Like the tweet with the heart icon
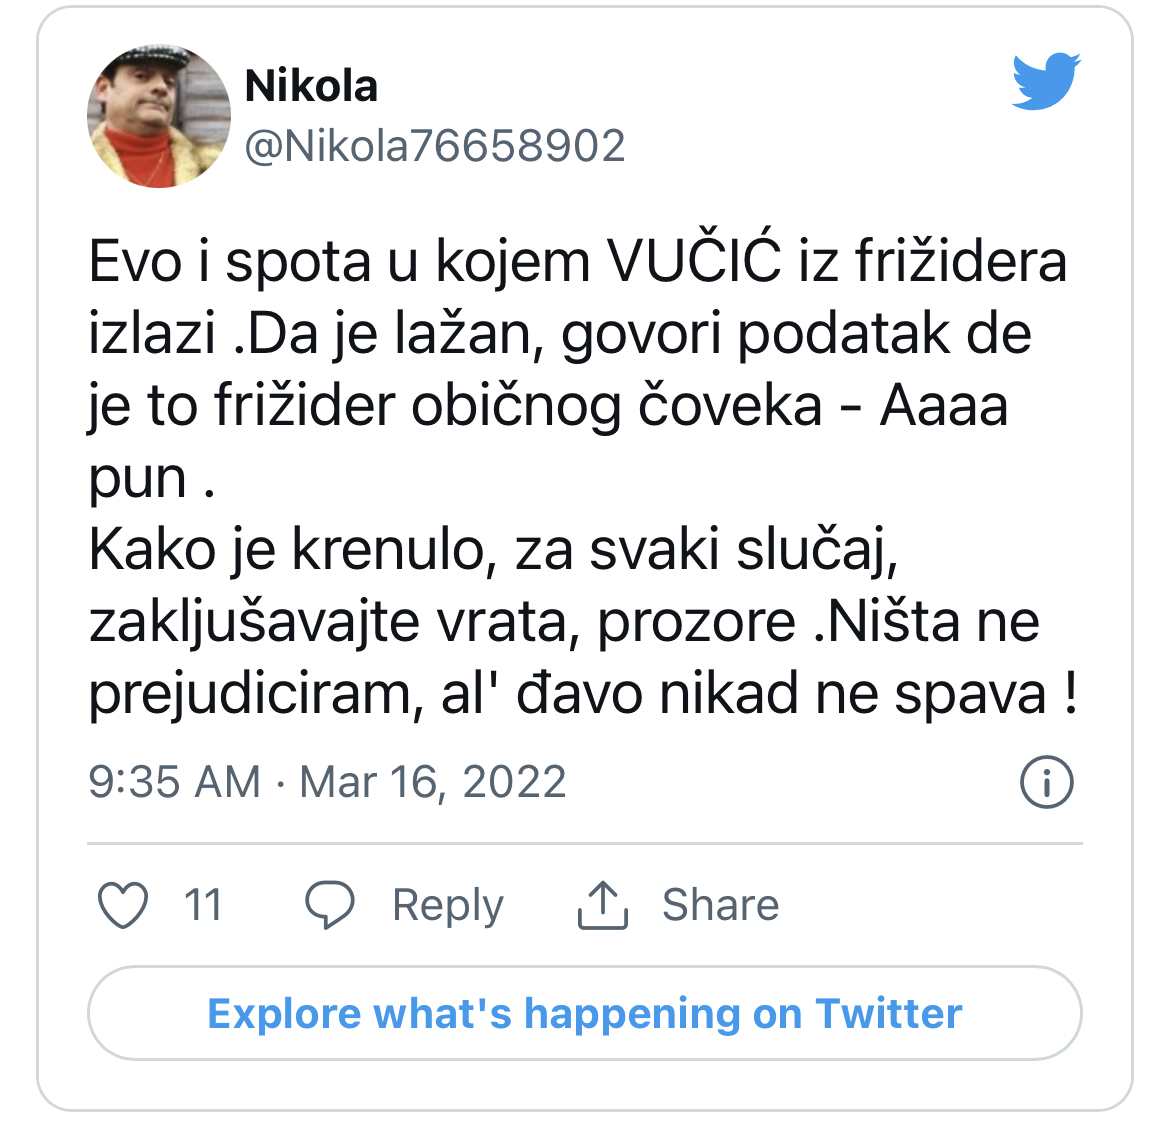Image resolution: width=1170 pixels, height=1133 pixels. 123,904
